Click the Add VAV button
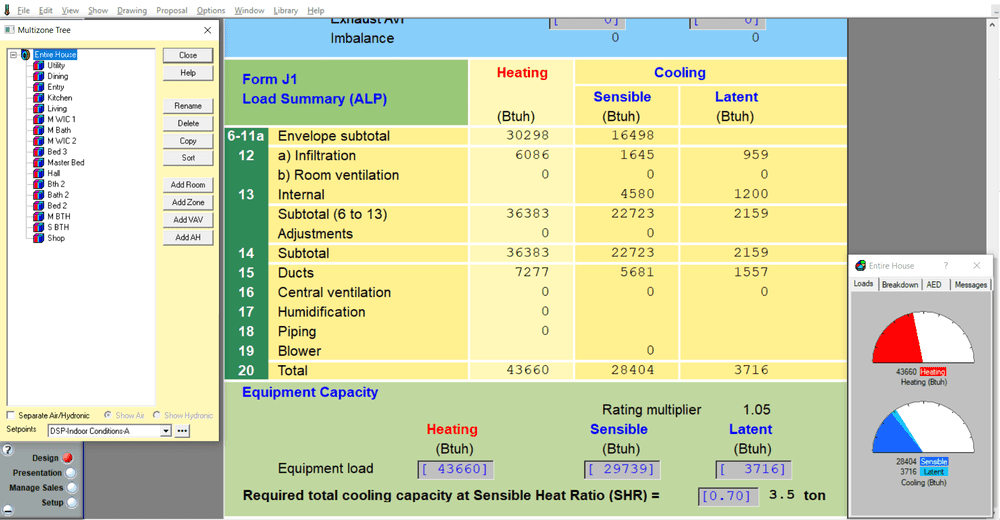 [188, 219]
